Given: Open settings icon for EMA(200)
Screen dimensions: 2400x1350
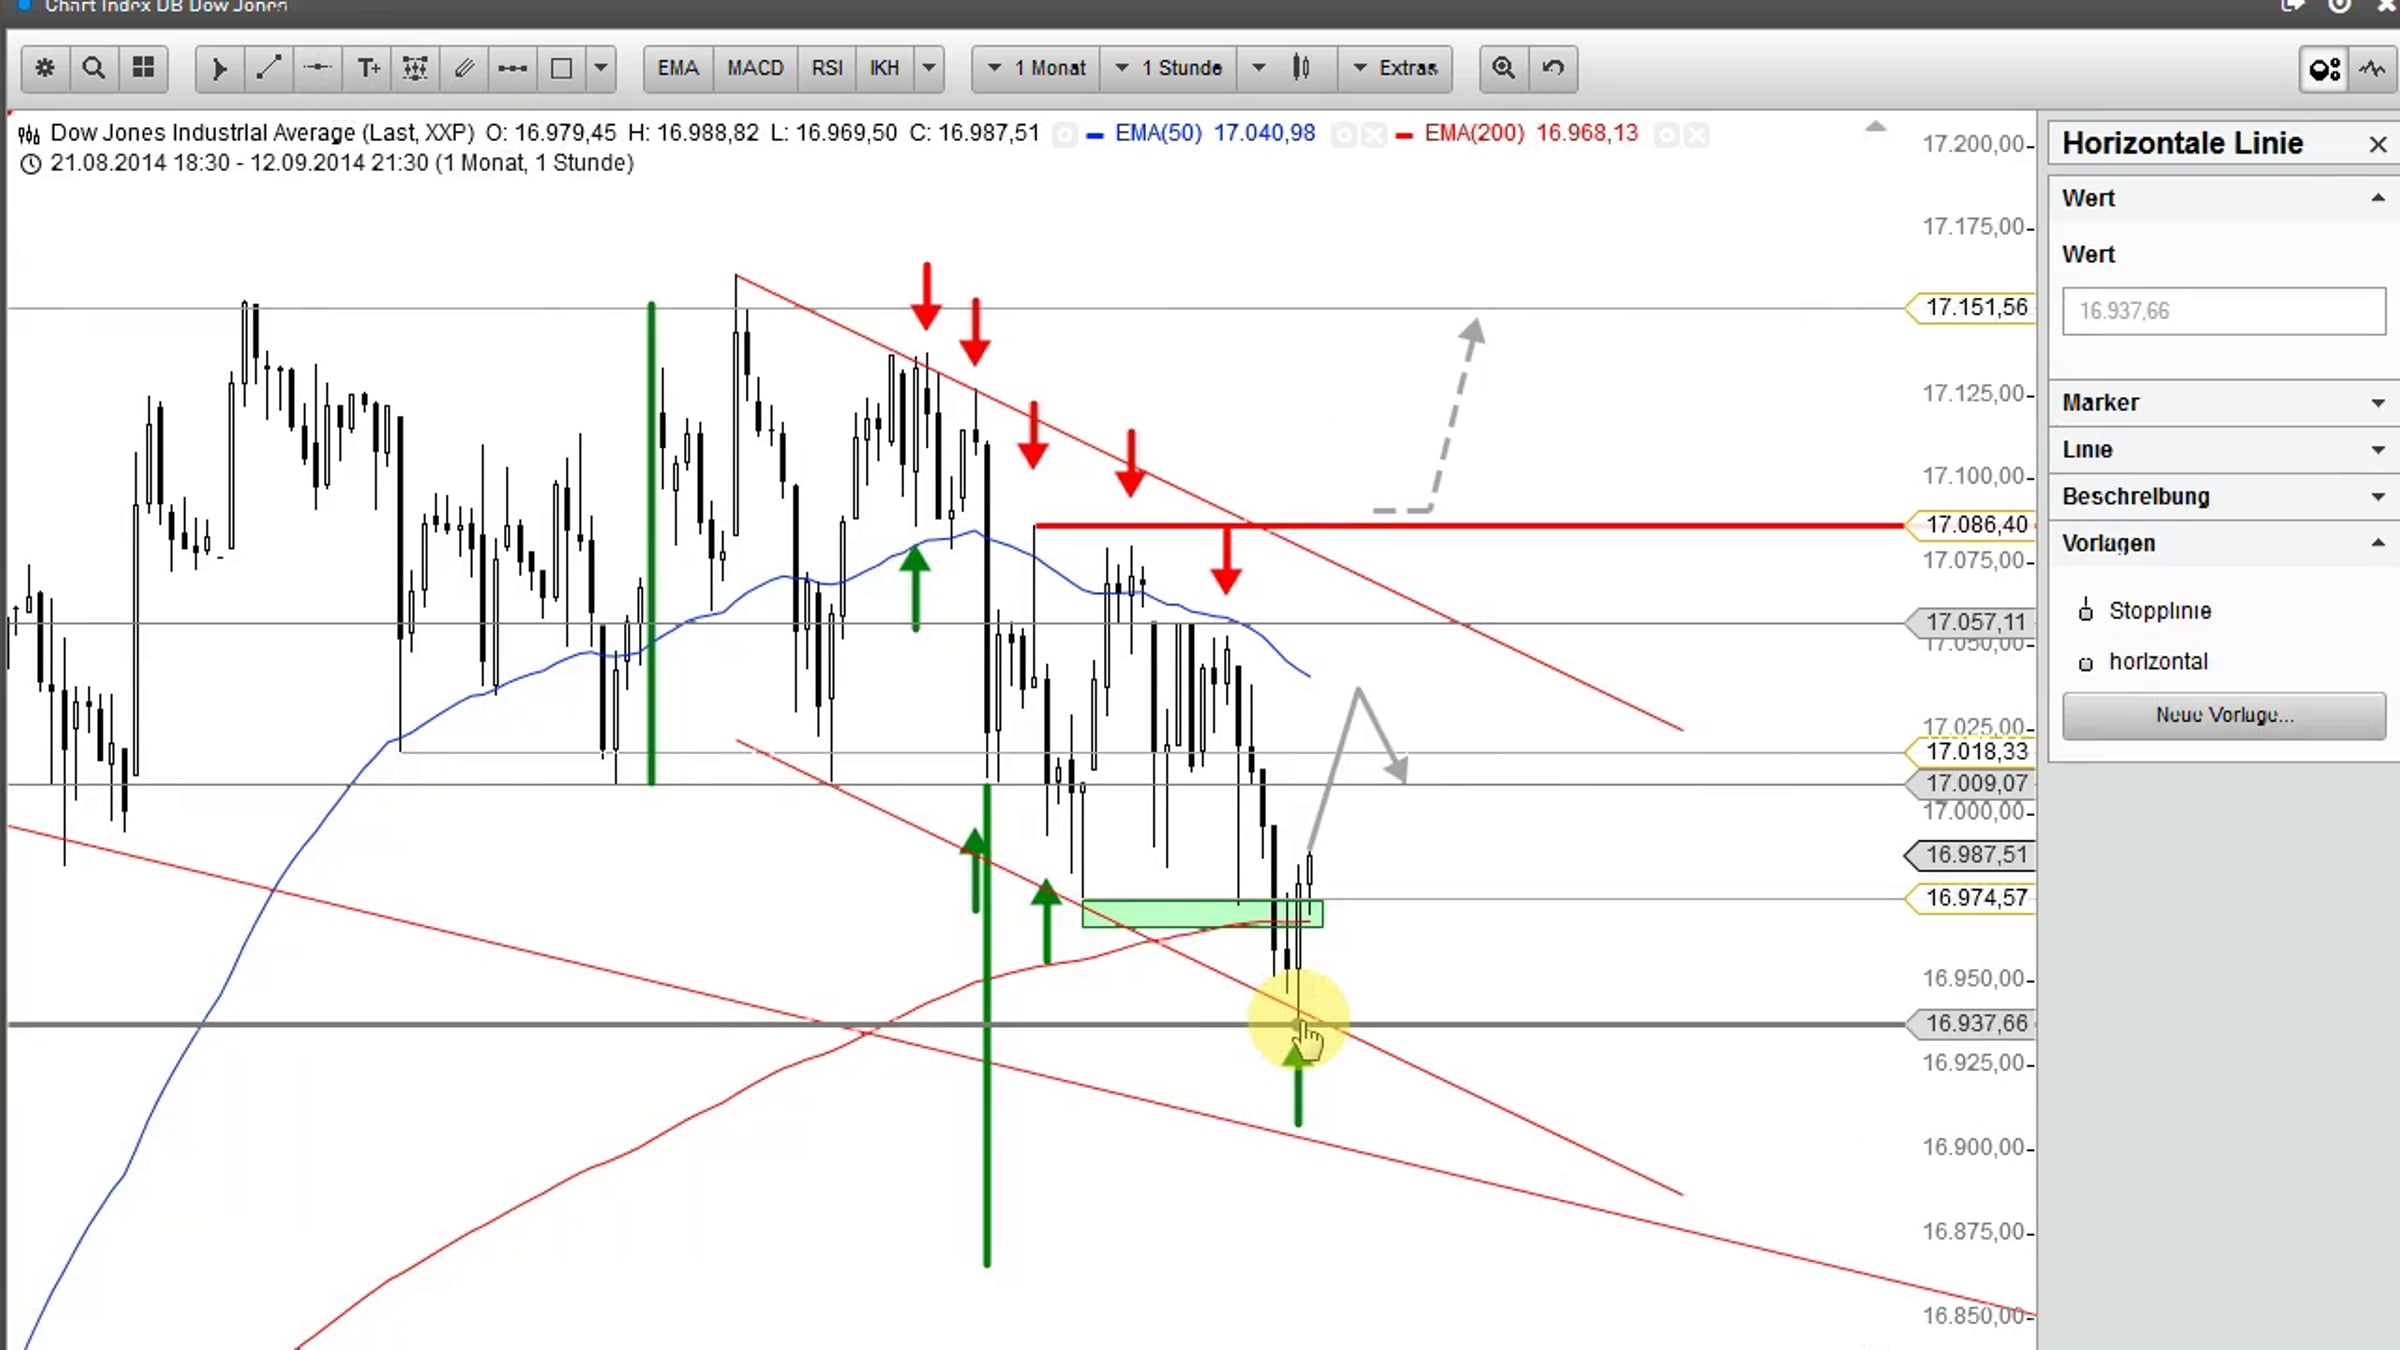Looking at the screenshot, I should 1667,134.
